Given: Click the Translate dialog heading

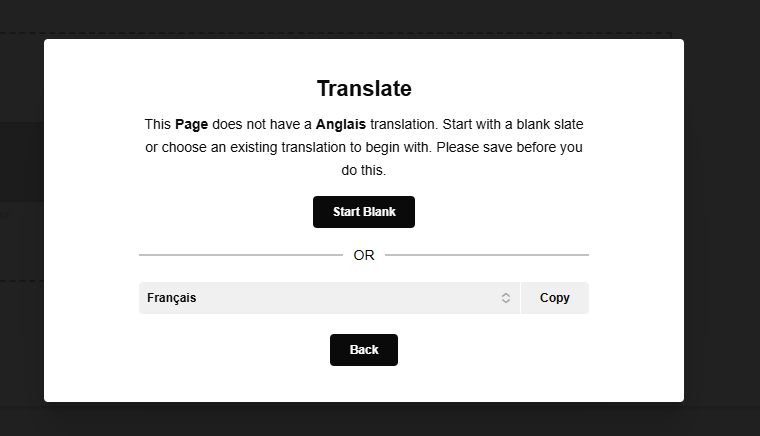Looking at the screenshot, I should (x=364, y=88).
